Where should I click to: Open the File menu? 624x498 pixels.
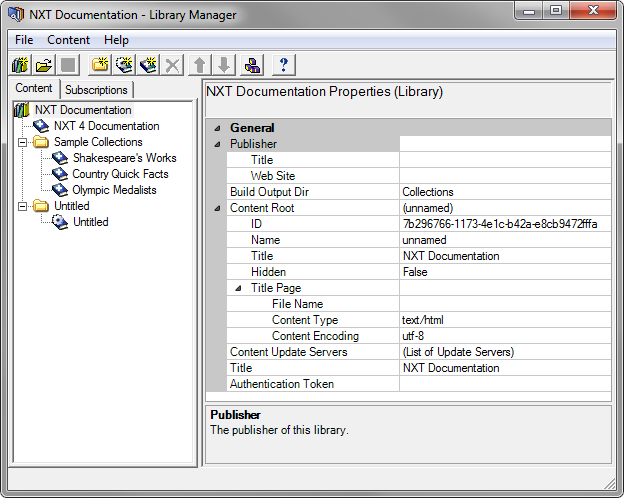point(24,40)
